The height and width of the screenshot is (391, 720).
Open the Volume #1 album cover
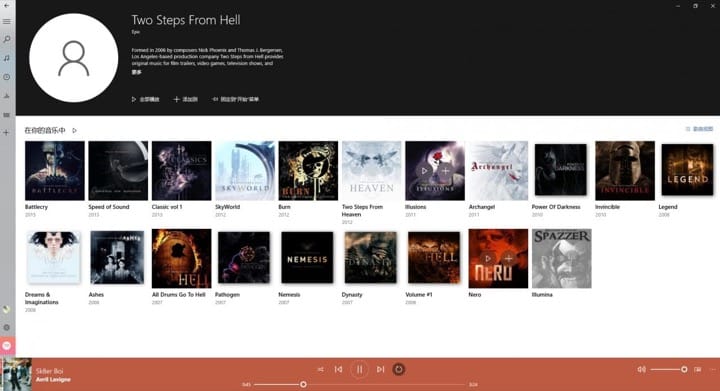[434, 257]
